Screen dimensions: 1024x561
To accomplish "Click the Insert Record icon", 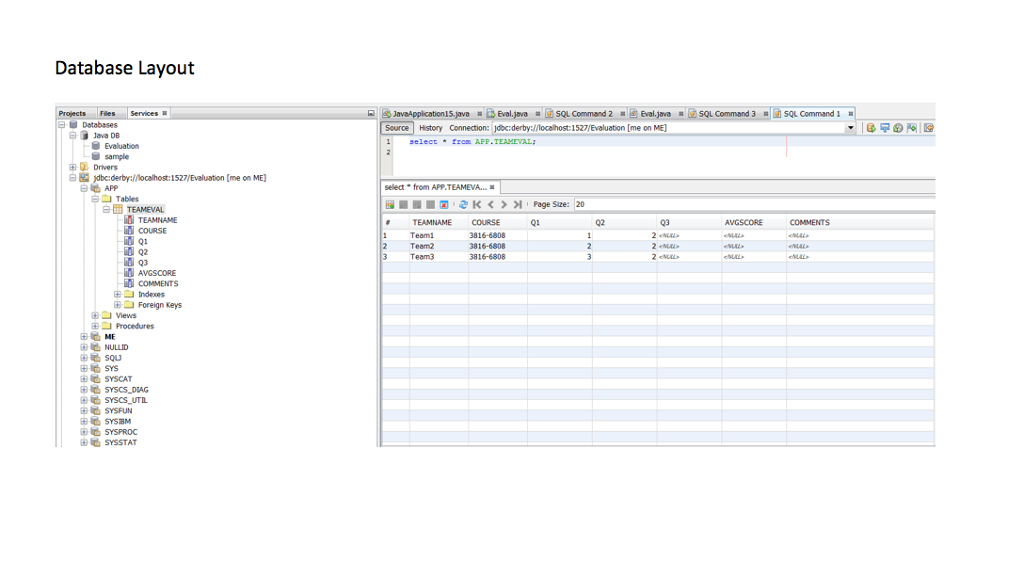I will coord(390,204).
